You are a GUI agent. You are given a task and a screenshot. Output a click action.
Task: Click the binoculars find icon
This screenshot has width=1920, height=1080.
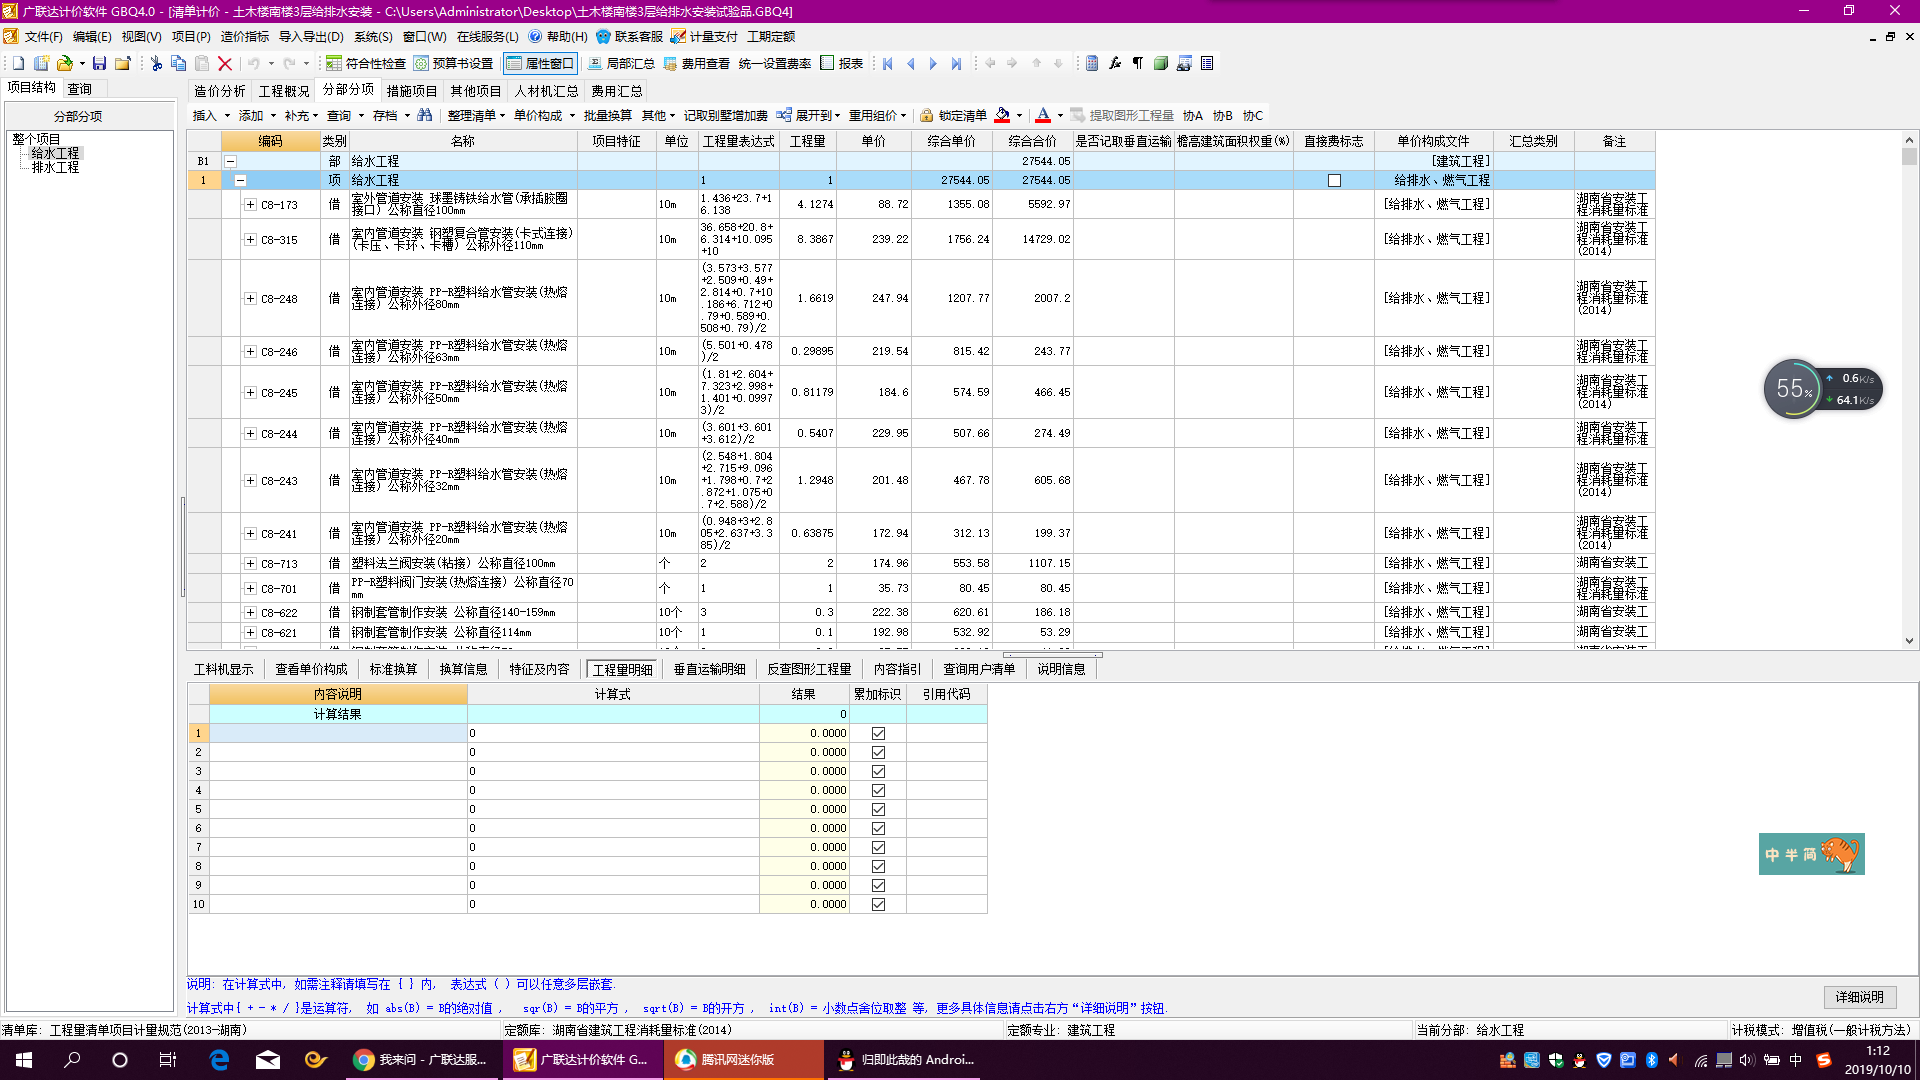pyautogui.click(x=425, y=115)
